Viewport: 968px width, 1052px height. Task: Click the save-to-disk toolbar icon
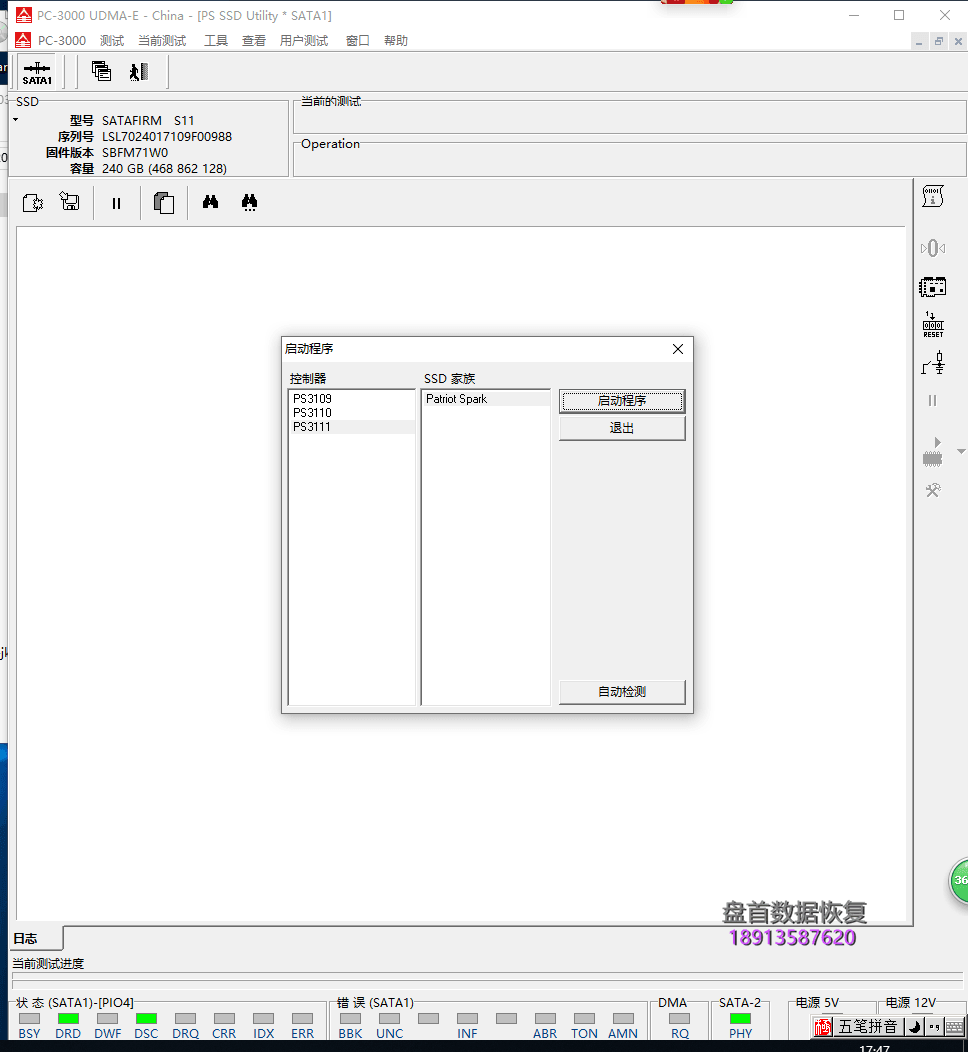[x=70, y=202]
